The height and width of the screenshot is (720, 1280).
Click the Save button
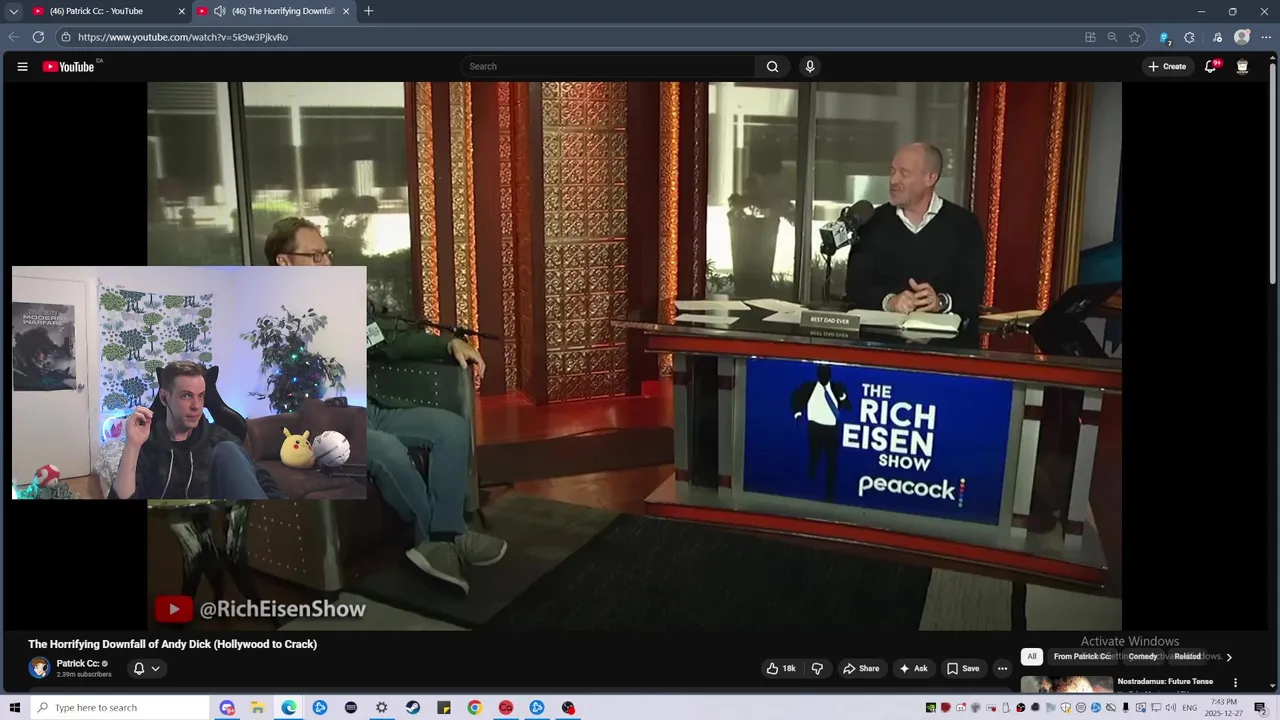click(963, 668)
